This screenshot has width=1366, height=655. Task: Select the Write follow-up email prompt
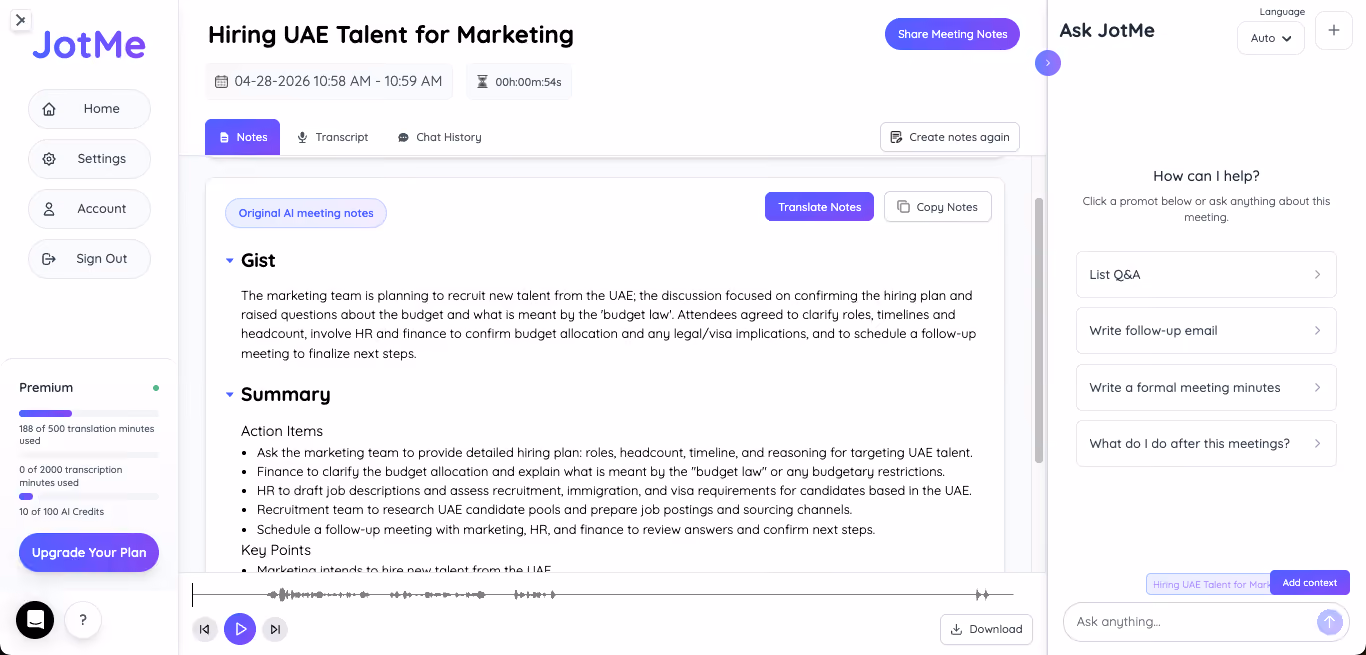tap(1206, 330)
